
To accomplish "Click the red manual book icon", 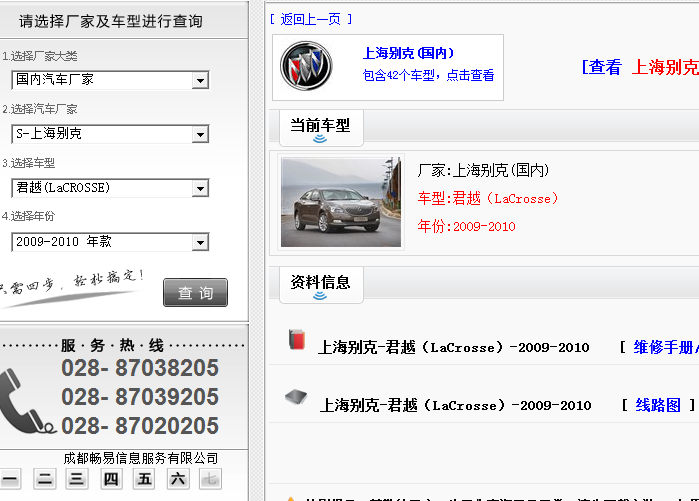I will tap(296, 340).
